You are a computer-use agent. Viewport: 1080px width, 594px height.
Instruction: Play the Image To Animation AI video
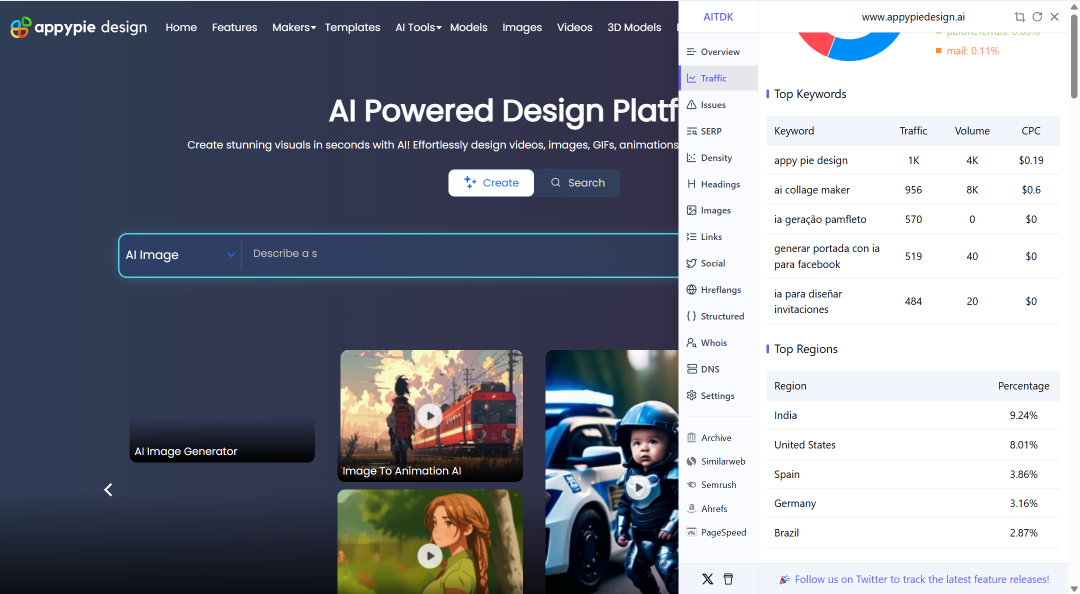click(x=430, y=416)
